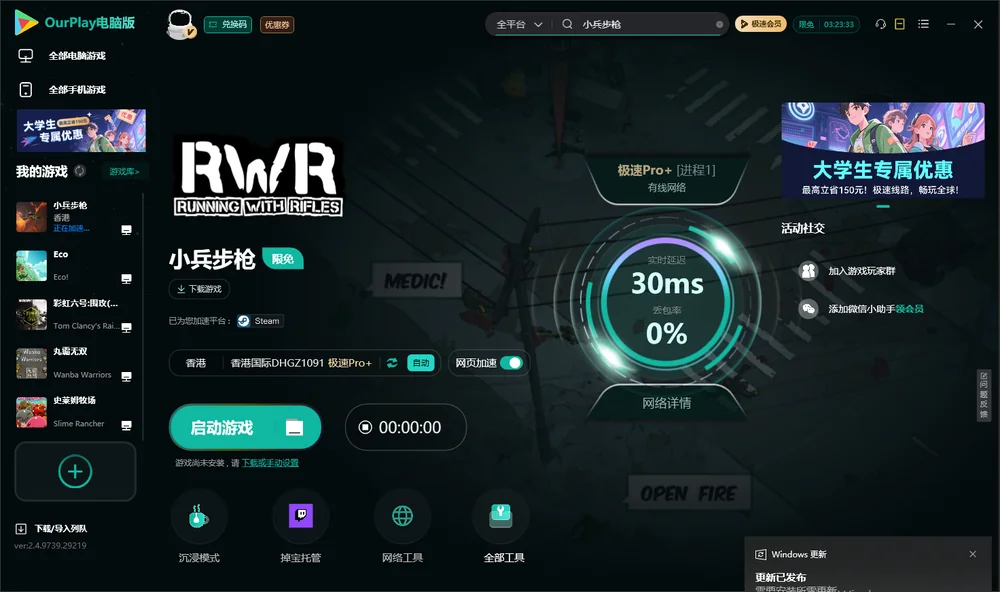
Task: Open the node selector 香港国际DHGZ1091
Action: tap(301, 363)
